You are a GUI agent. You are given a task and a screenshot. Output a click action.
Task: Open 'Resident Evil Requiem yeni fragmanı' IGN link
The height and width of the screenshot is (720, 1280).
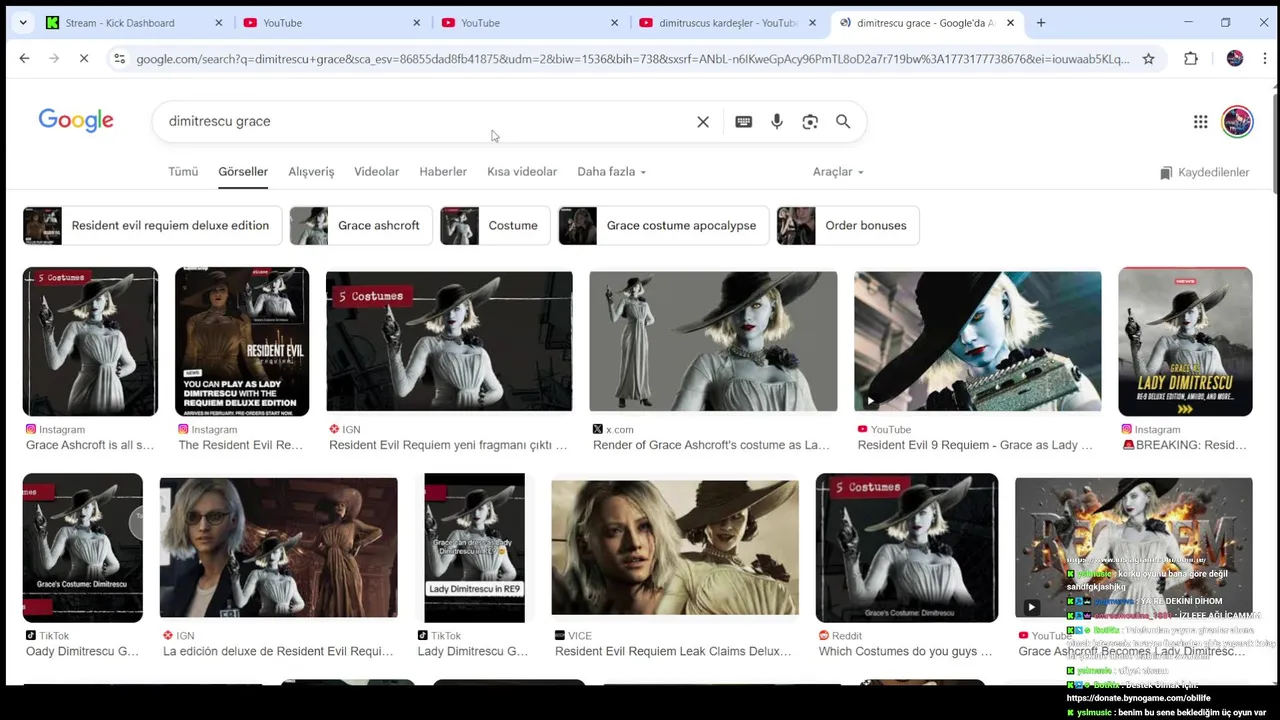tap(448, 445)
